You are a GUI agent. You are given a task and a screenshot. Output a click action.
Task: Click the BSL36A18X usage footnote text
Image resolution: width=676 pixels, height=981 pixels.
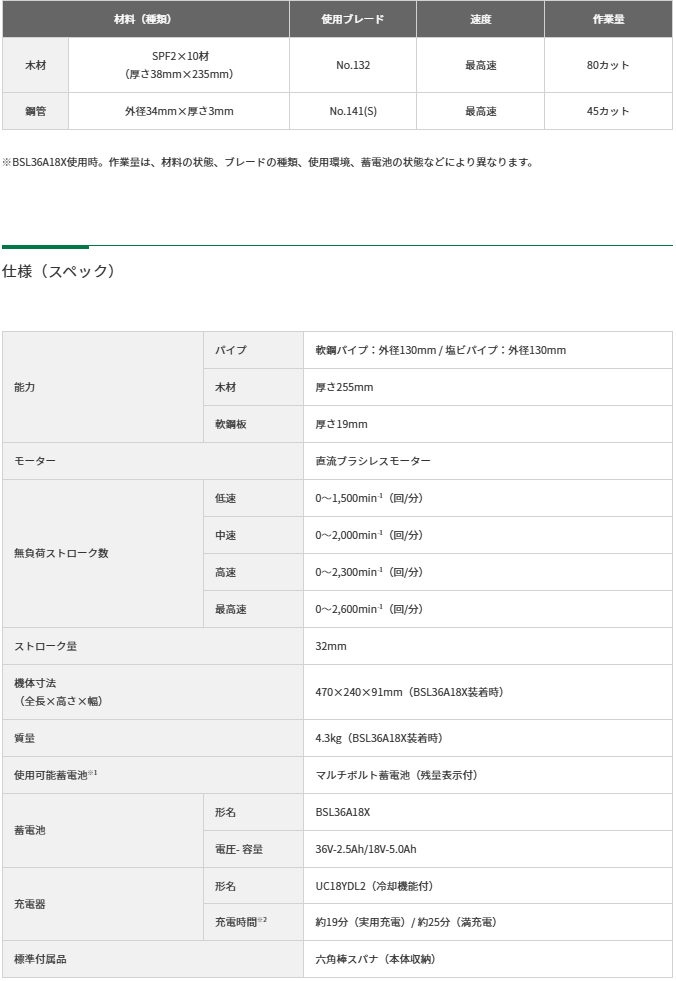(x=268, y=162)
